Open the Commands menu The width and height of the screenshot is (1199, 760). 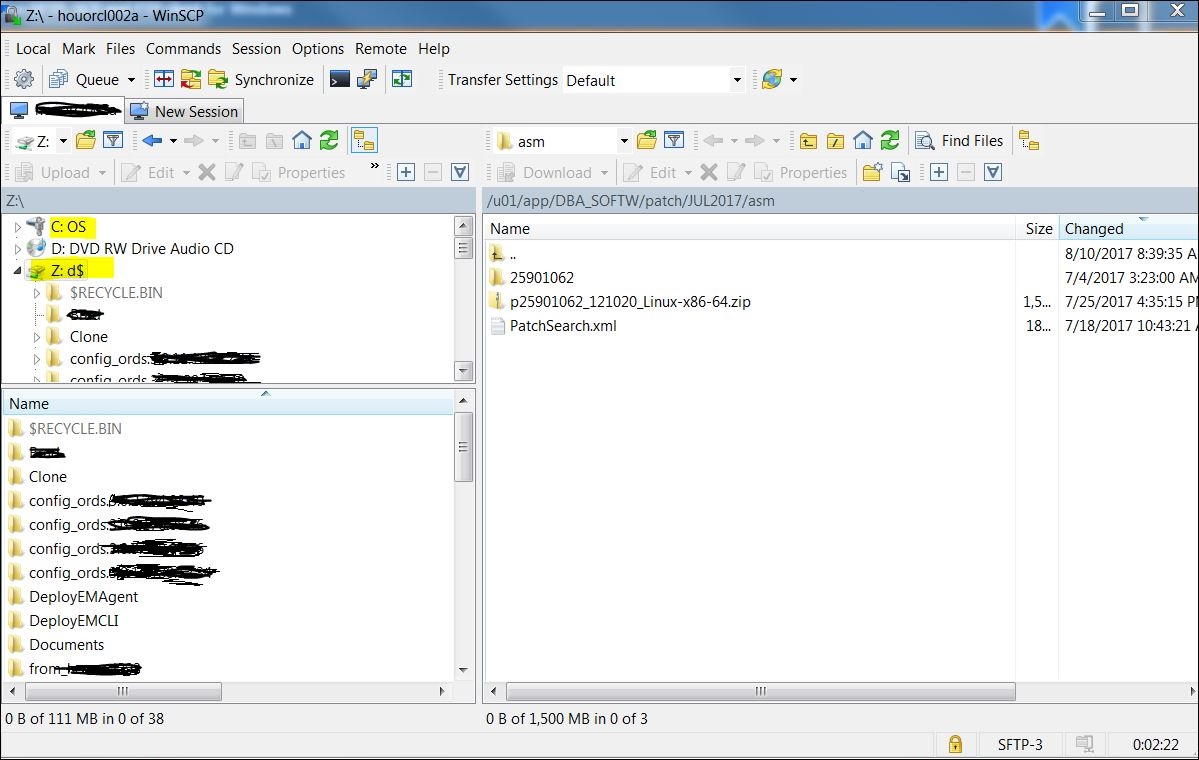pyautogui.click(x=183, y=48)
